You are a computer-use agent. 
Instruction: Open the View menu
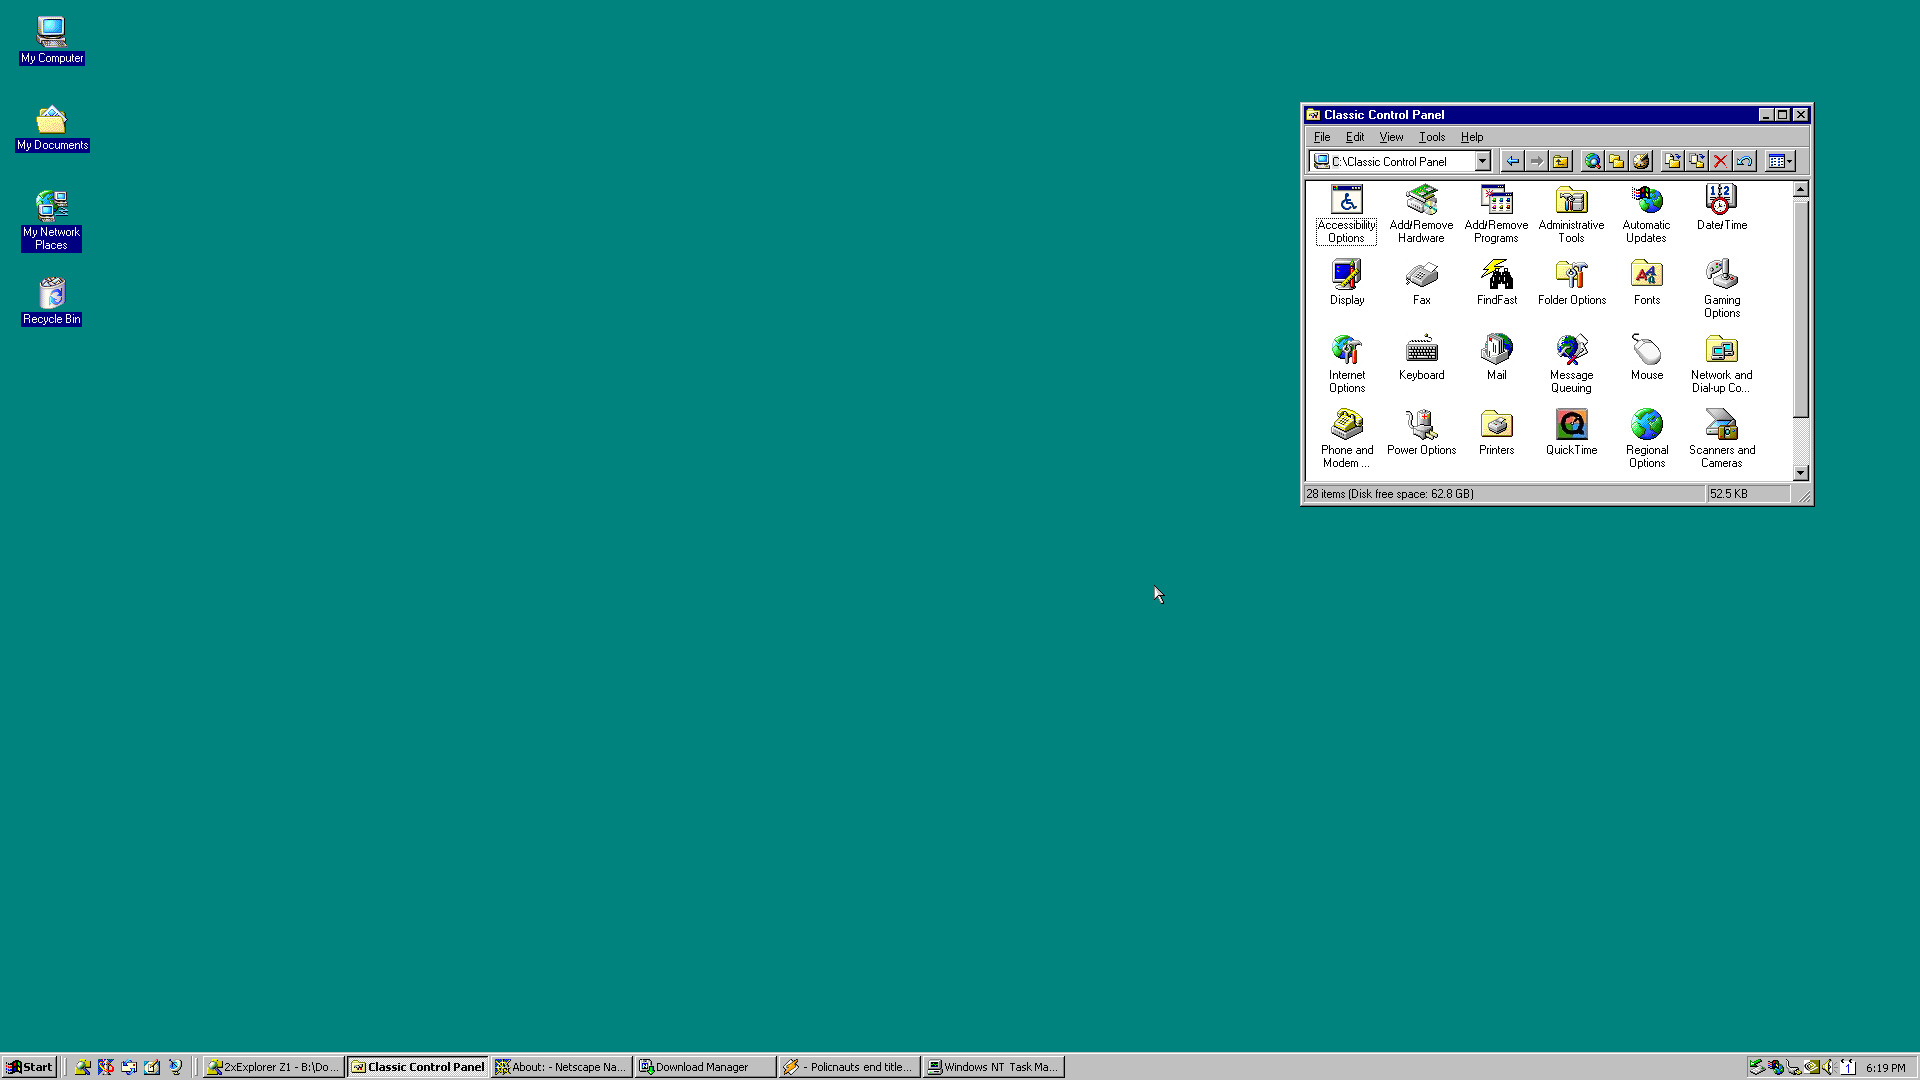tap(1391, 137)
